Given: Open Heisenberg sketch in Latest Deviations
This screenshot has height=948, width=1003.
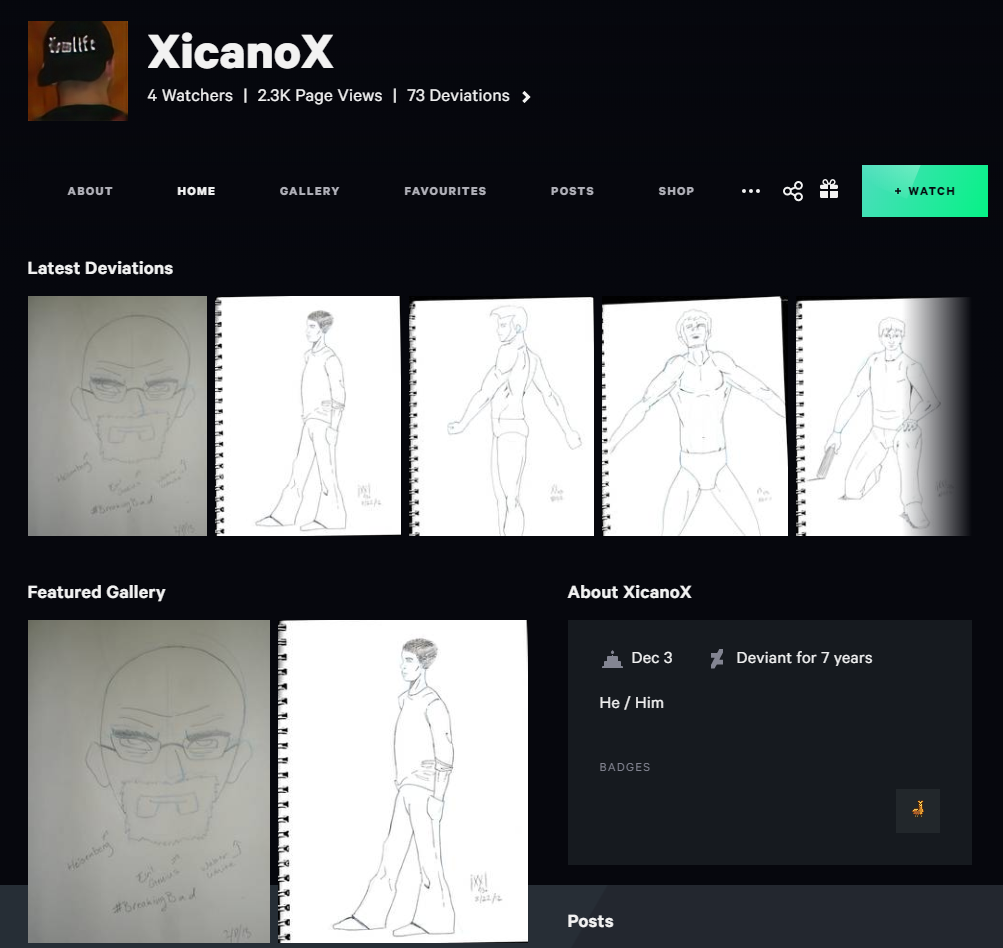Looking at the screenshot, I should coord(117,416).
